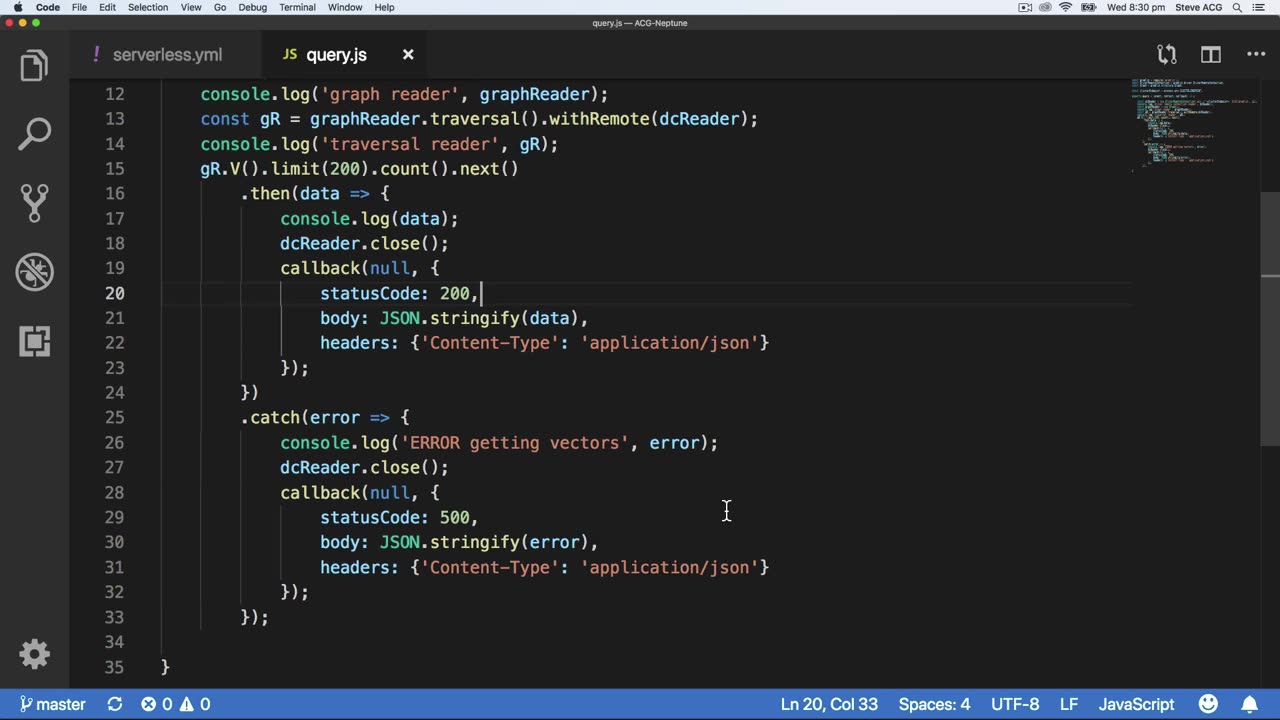The height and width of the screenshot is (720, 1280).
Task: Open the notifications bell
Action: 1250,704
